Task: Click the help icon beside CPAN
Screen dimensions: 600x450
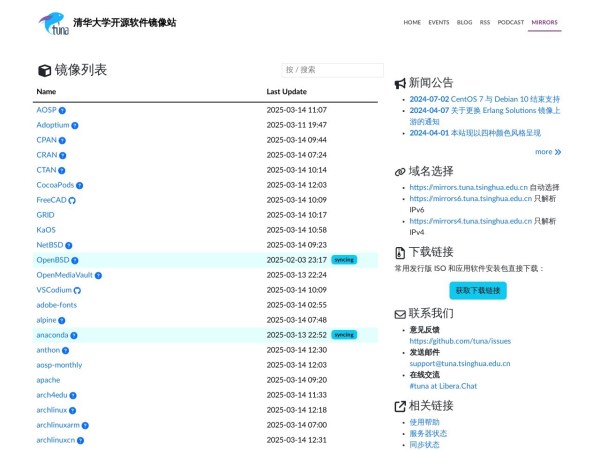Action: 62,140
